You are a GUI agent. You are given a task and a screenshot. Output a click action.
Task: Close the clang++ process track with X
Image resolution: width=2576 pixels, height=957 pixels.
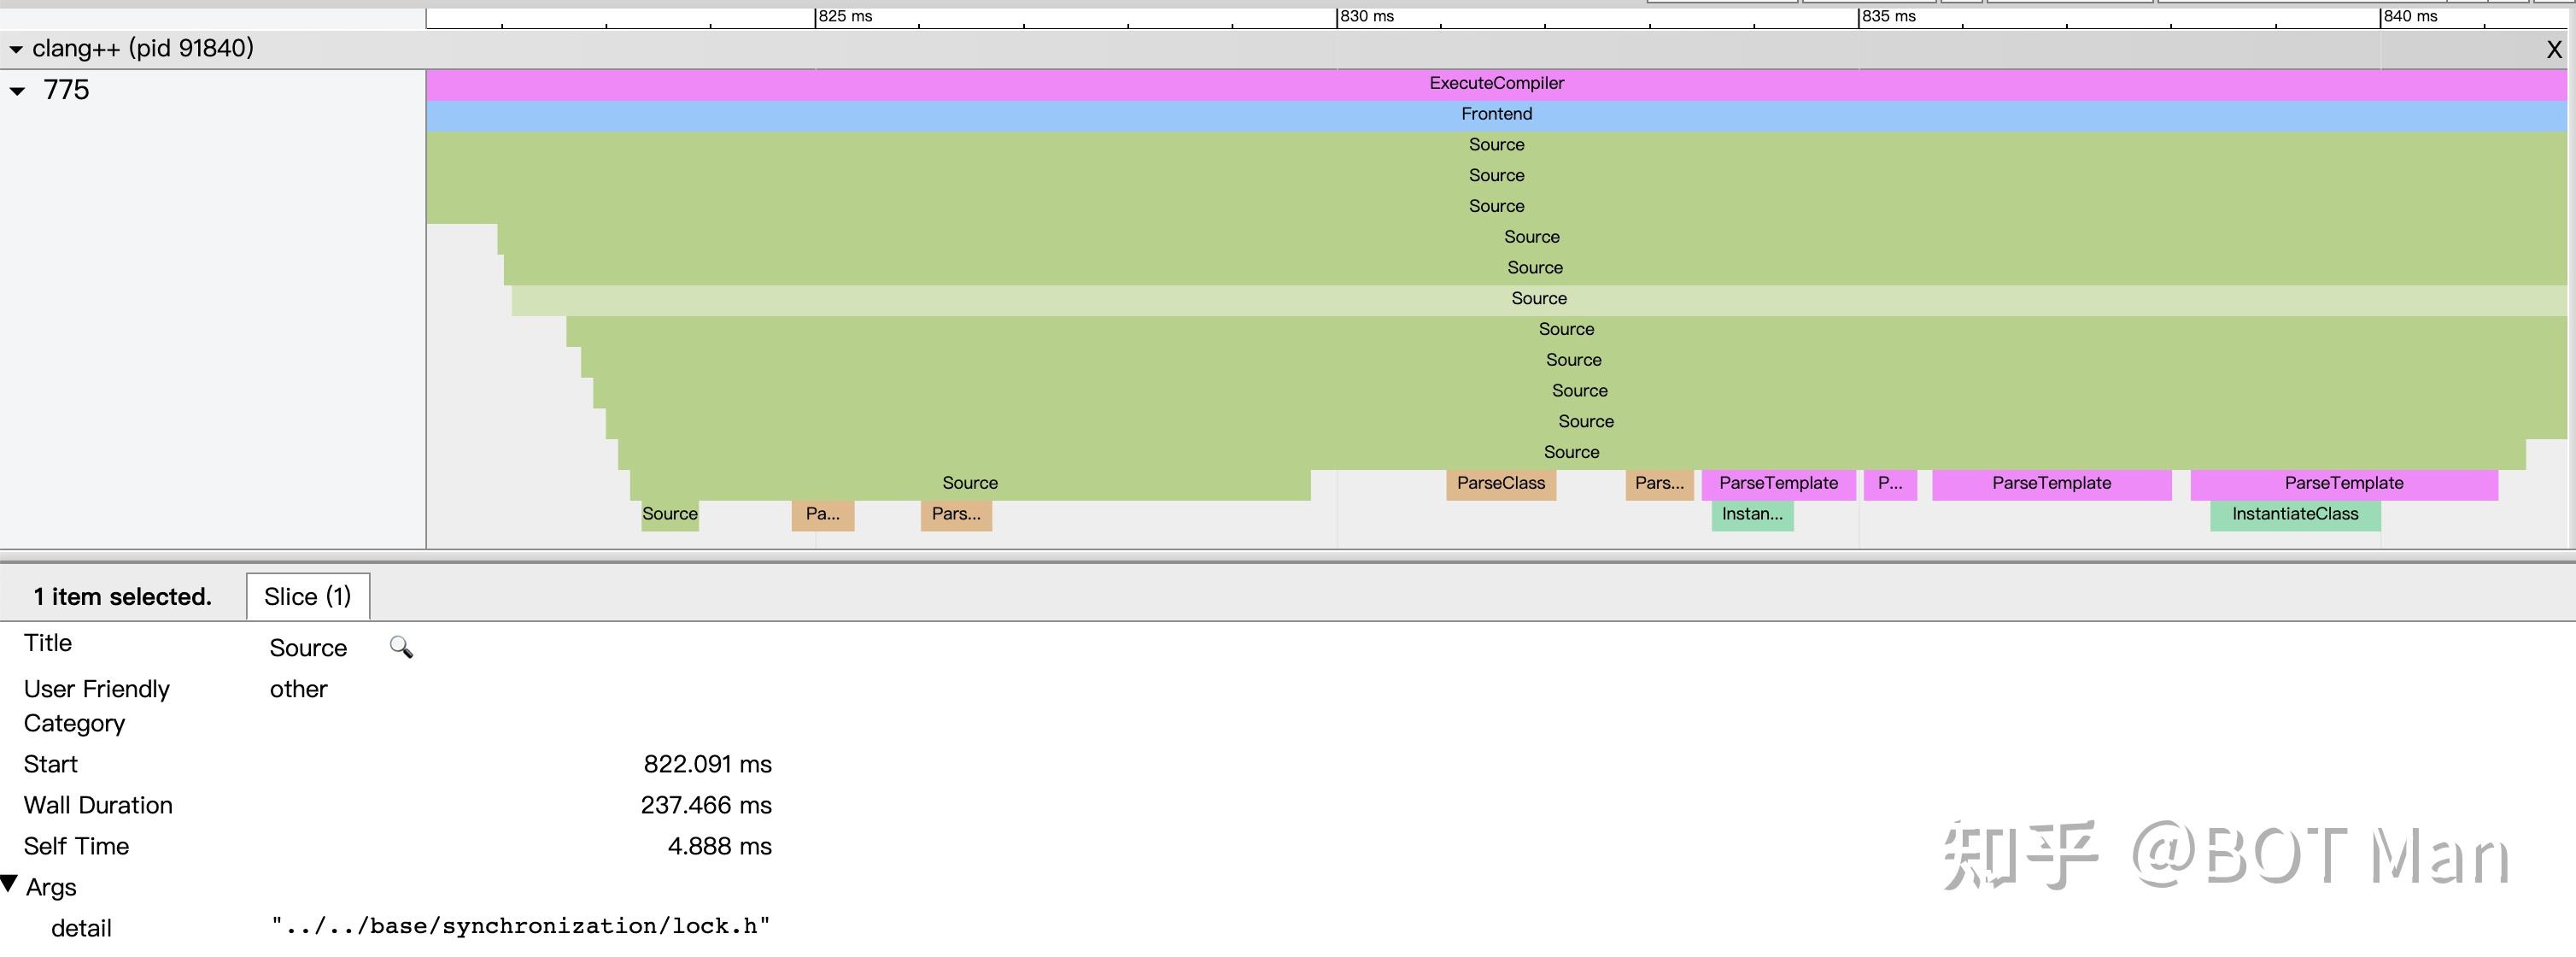tap(2553, 49)
